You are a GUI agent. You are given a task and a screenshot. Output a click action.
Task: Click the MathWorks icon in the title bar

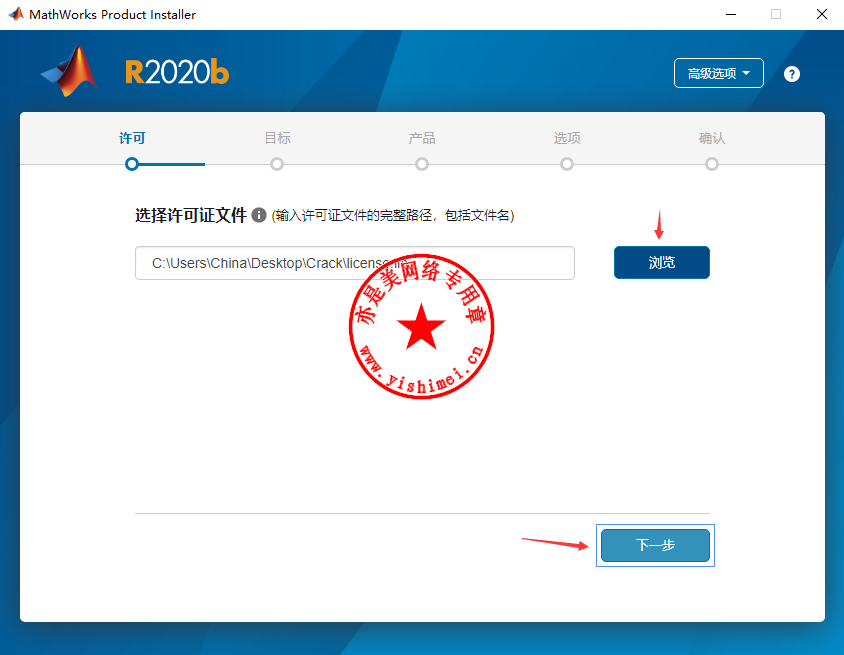point(16,14)
